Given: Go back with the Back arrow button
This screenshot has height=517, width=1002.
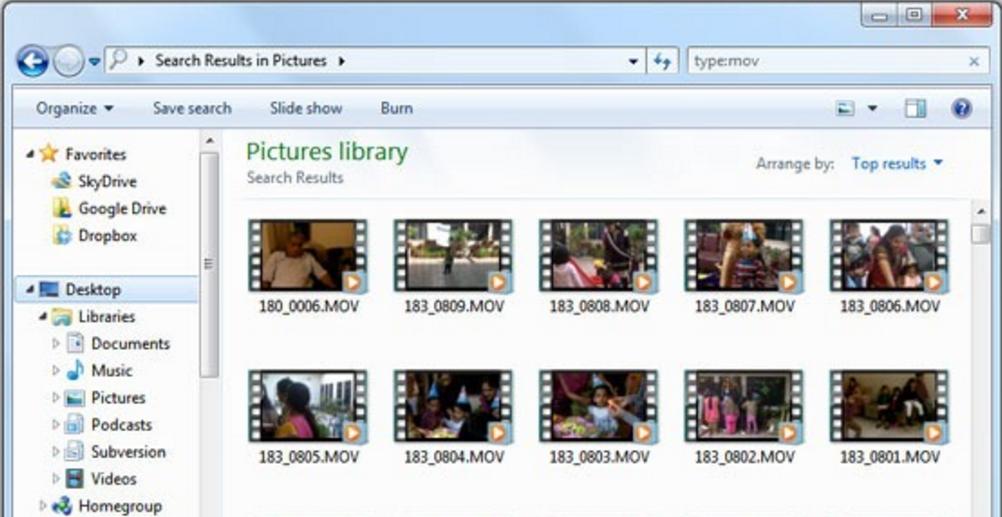Looking at the screenshot, I should pos(33,62).
